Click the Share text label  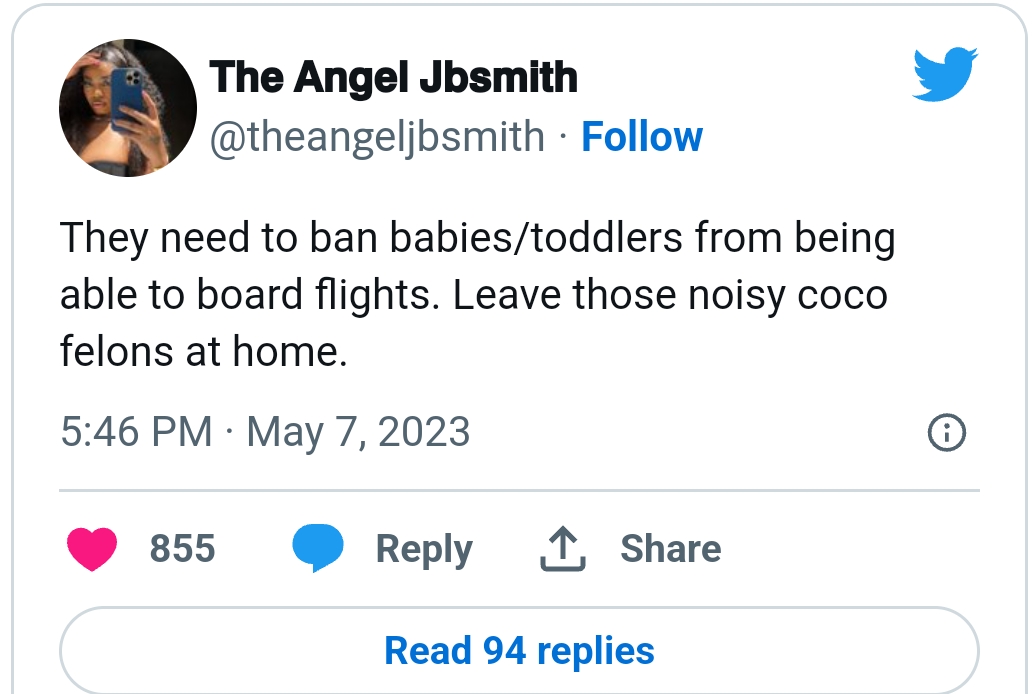pyautogui.click(x=670, y=549)
